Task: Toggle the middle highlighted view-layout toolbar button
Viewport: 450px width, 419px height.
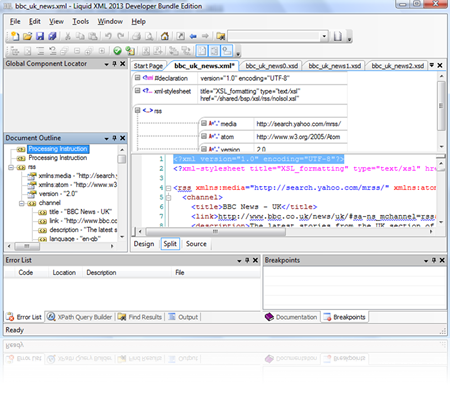Action: click(214, 51)
